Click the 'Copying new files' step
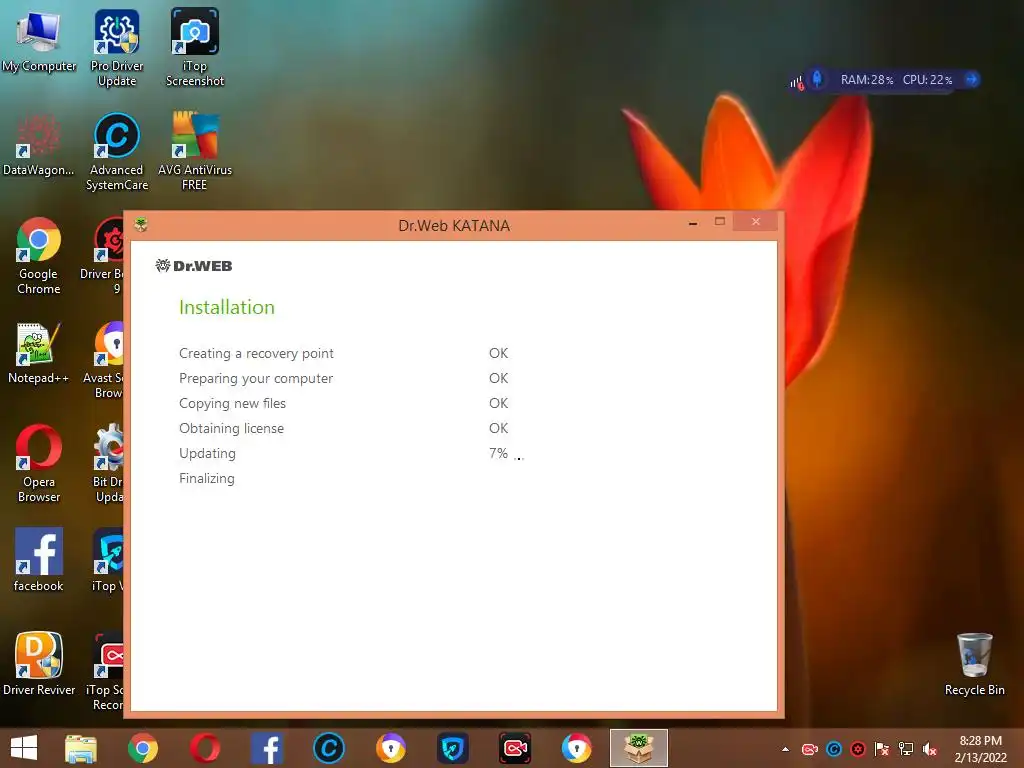 (x=232, y=403)
